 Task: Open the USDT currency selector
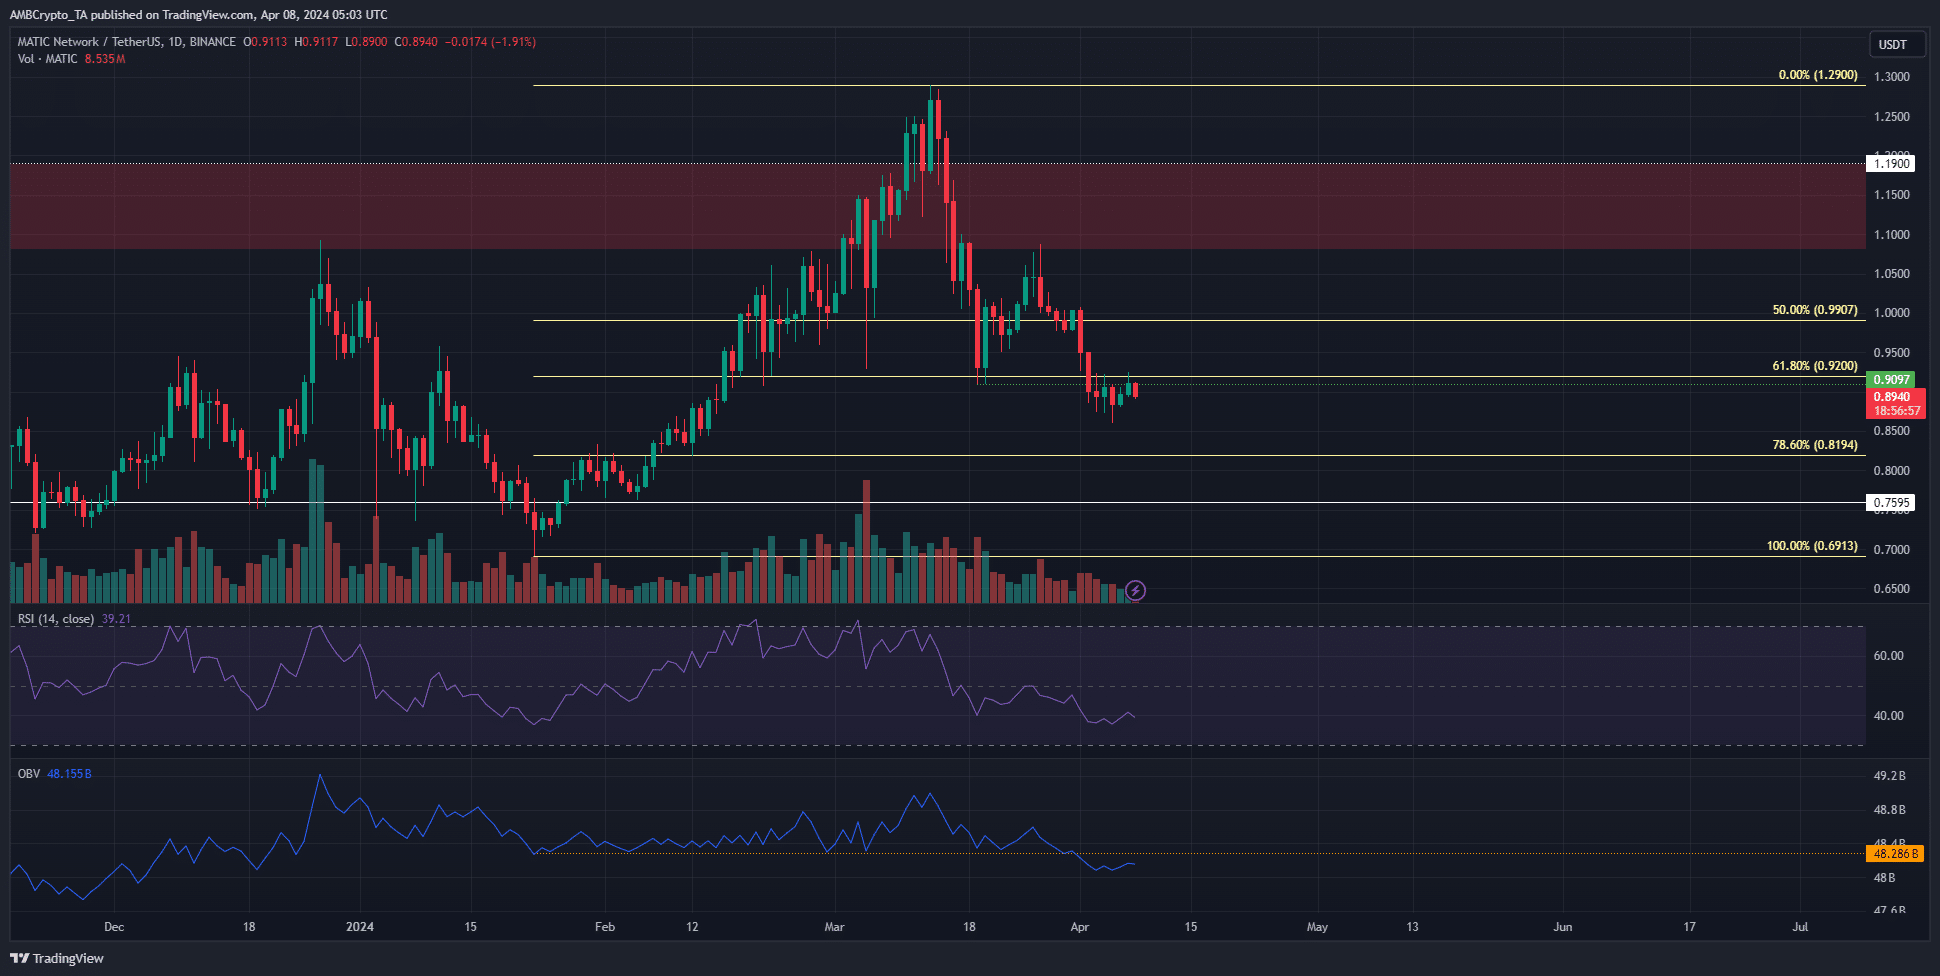[1897, 44]
